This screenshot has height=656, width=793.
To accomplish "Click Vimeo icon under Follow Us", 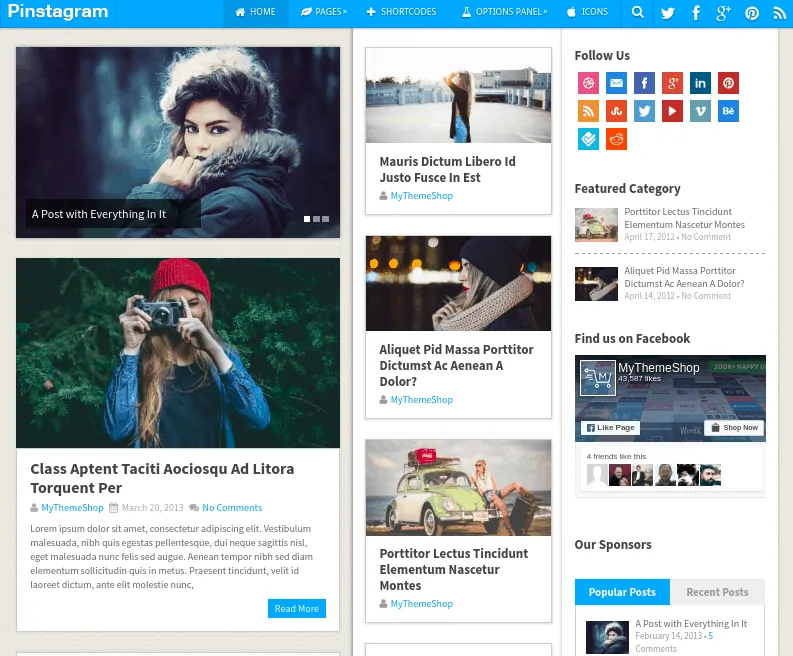I will click(700, 111).
